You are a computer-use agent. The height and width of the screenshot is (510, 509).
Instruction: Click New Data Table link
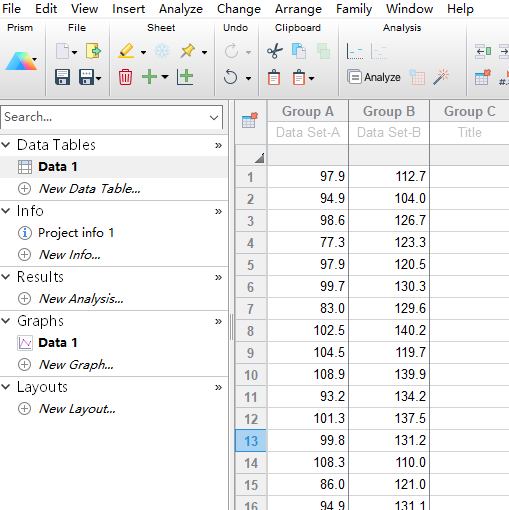pos(89,189)
